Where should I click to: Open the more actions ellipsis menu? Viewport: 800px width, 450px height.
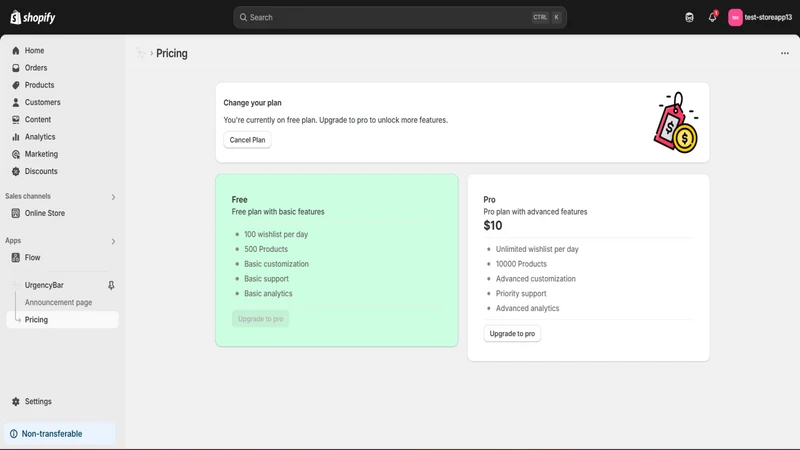coord(785,53)
